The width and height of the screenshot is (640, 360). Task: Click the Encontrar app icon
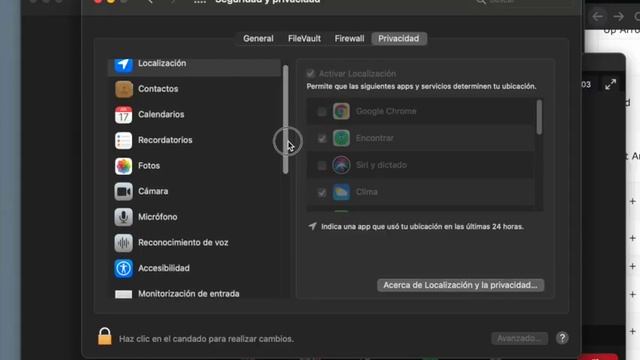[341, 138]
